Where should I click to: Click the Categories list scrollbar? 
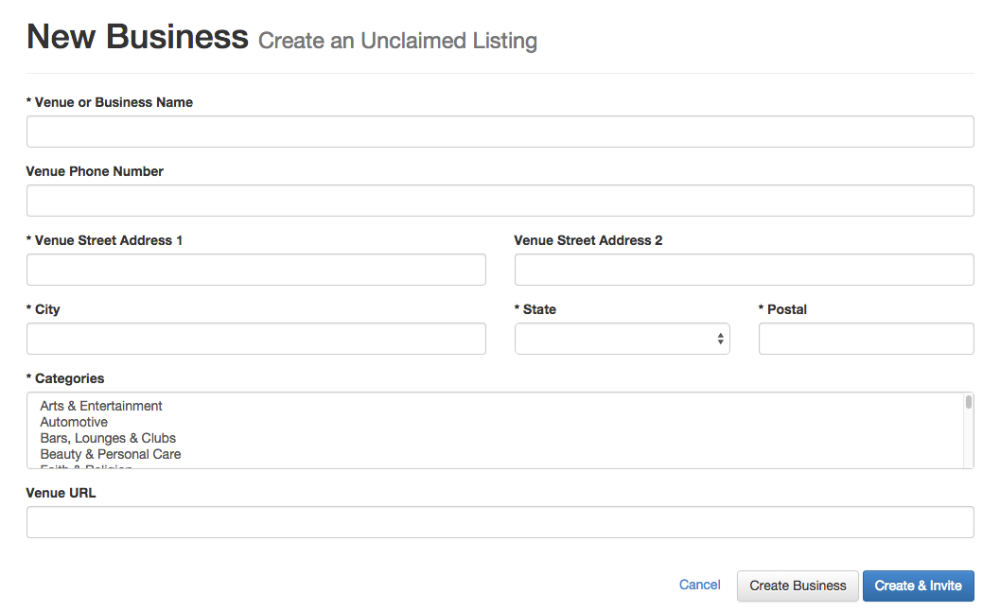click(968, 430)
